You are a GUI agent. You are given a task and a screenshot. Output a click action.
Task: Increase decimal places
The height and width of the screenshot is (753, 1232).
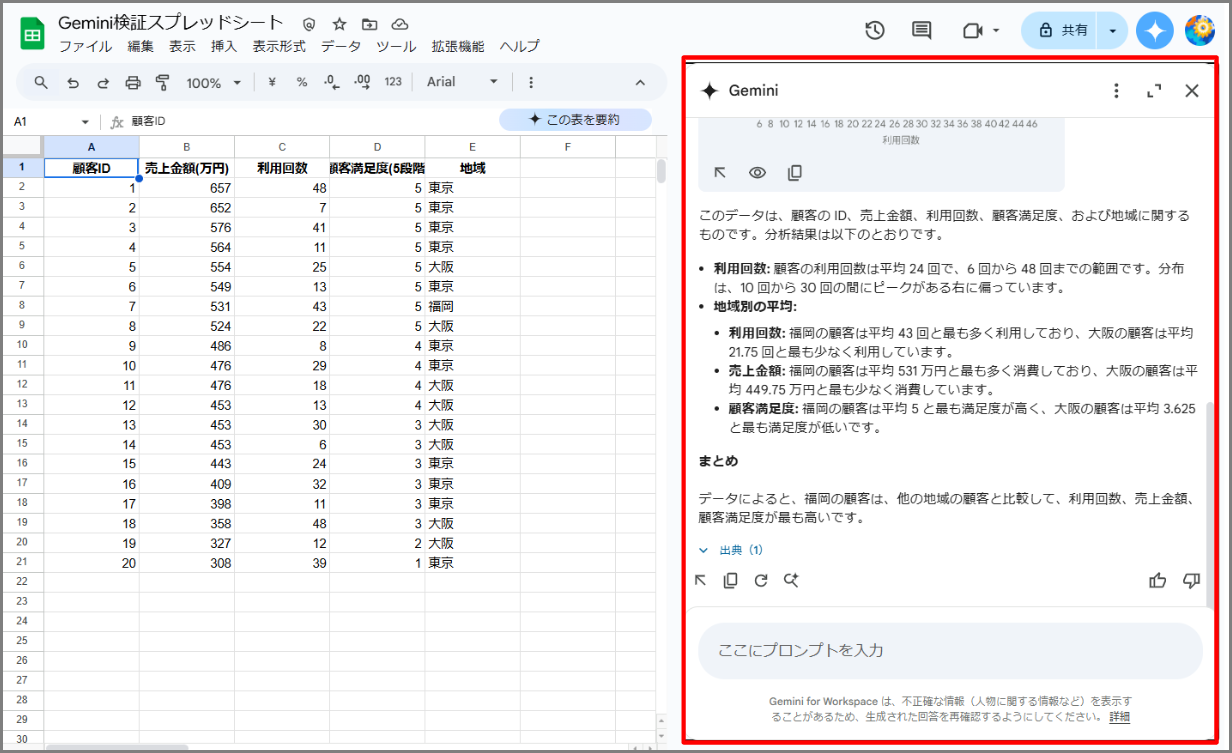click(362, 82)
